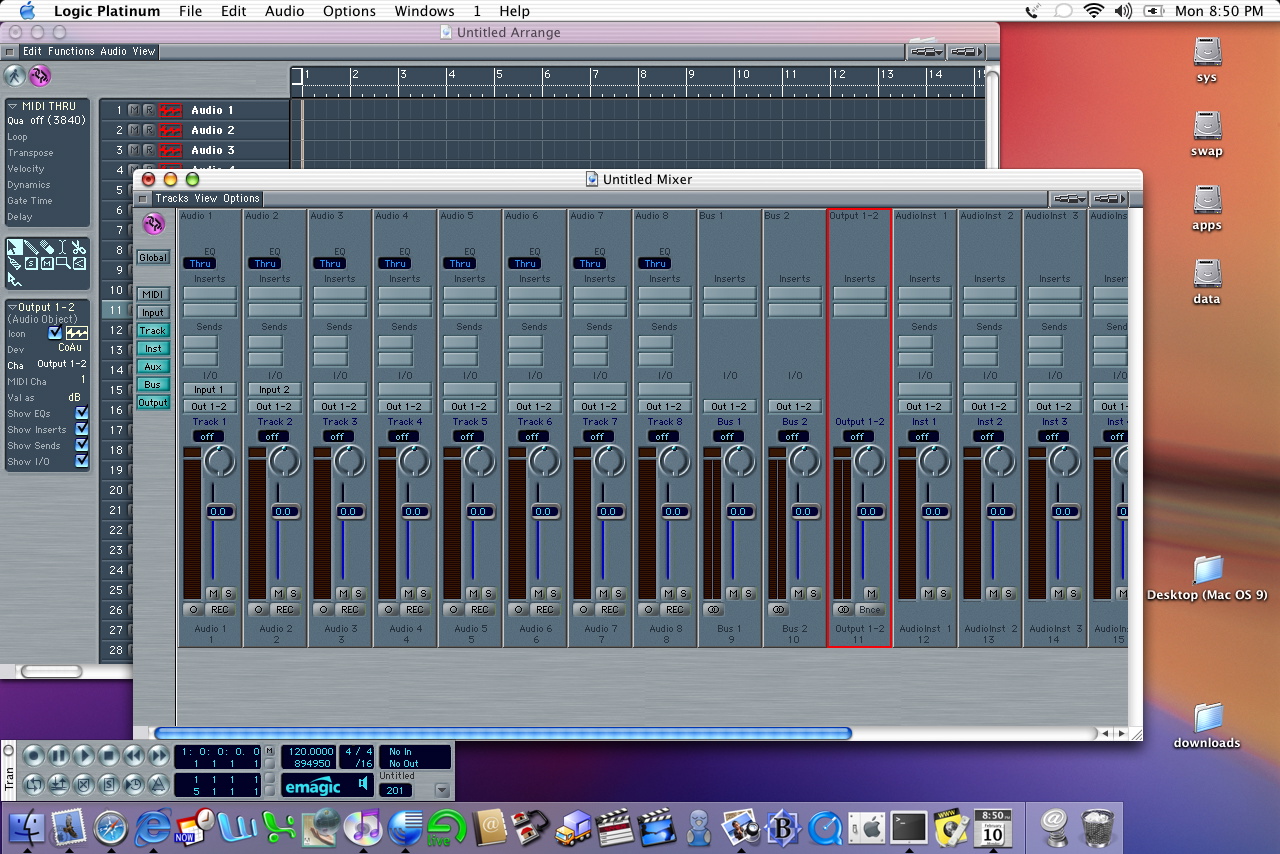Click the tempo display showing 120.0000
This screenshot has height=854, width=1280.
pyautogui.click(x=308, y=751)
